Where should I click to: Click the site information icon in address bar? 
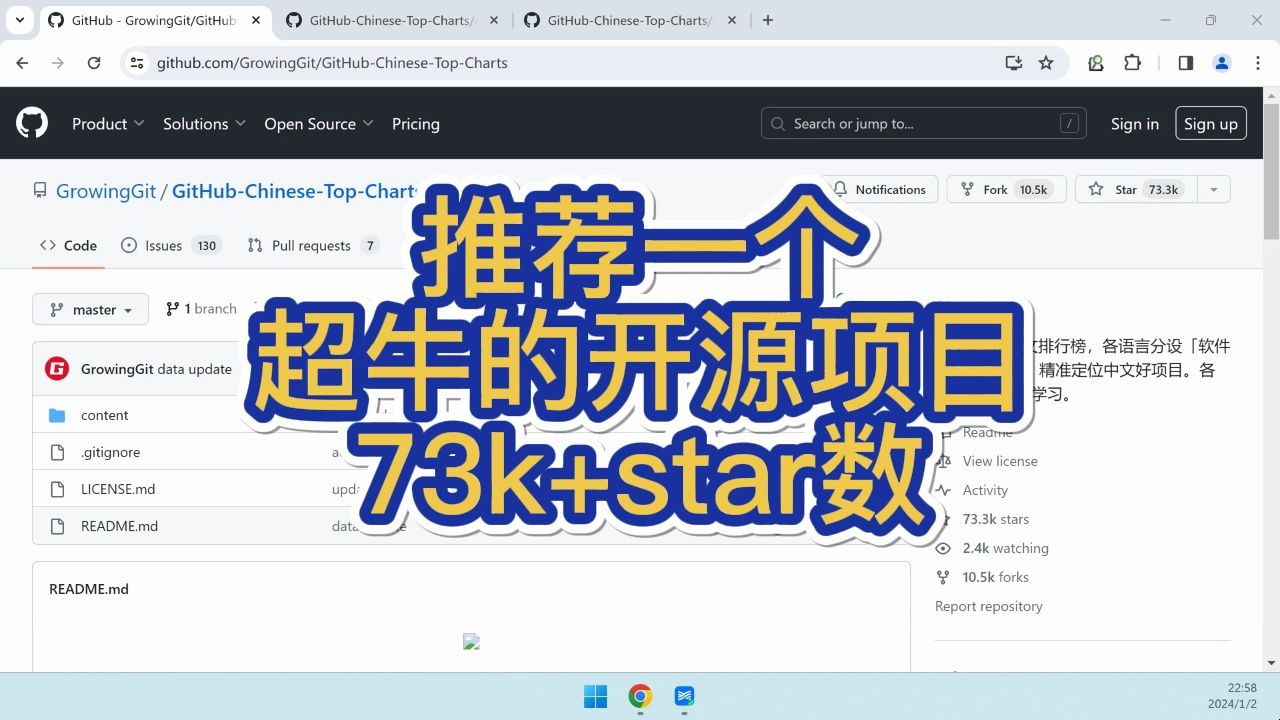[137, 62]
